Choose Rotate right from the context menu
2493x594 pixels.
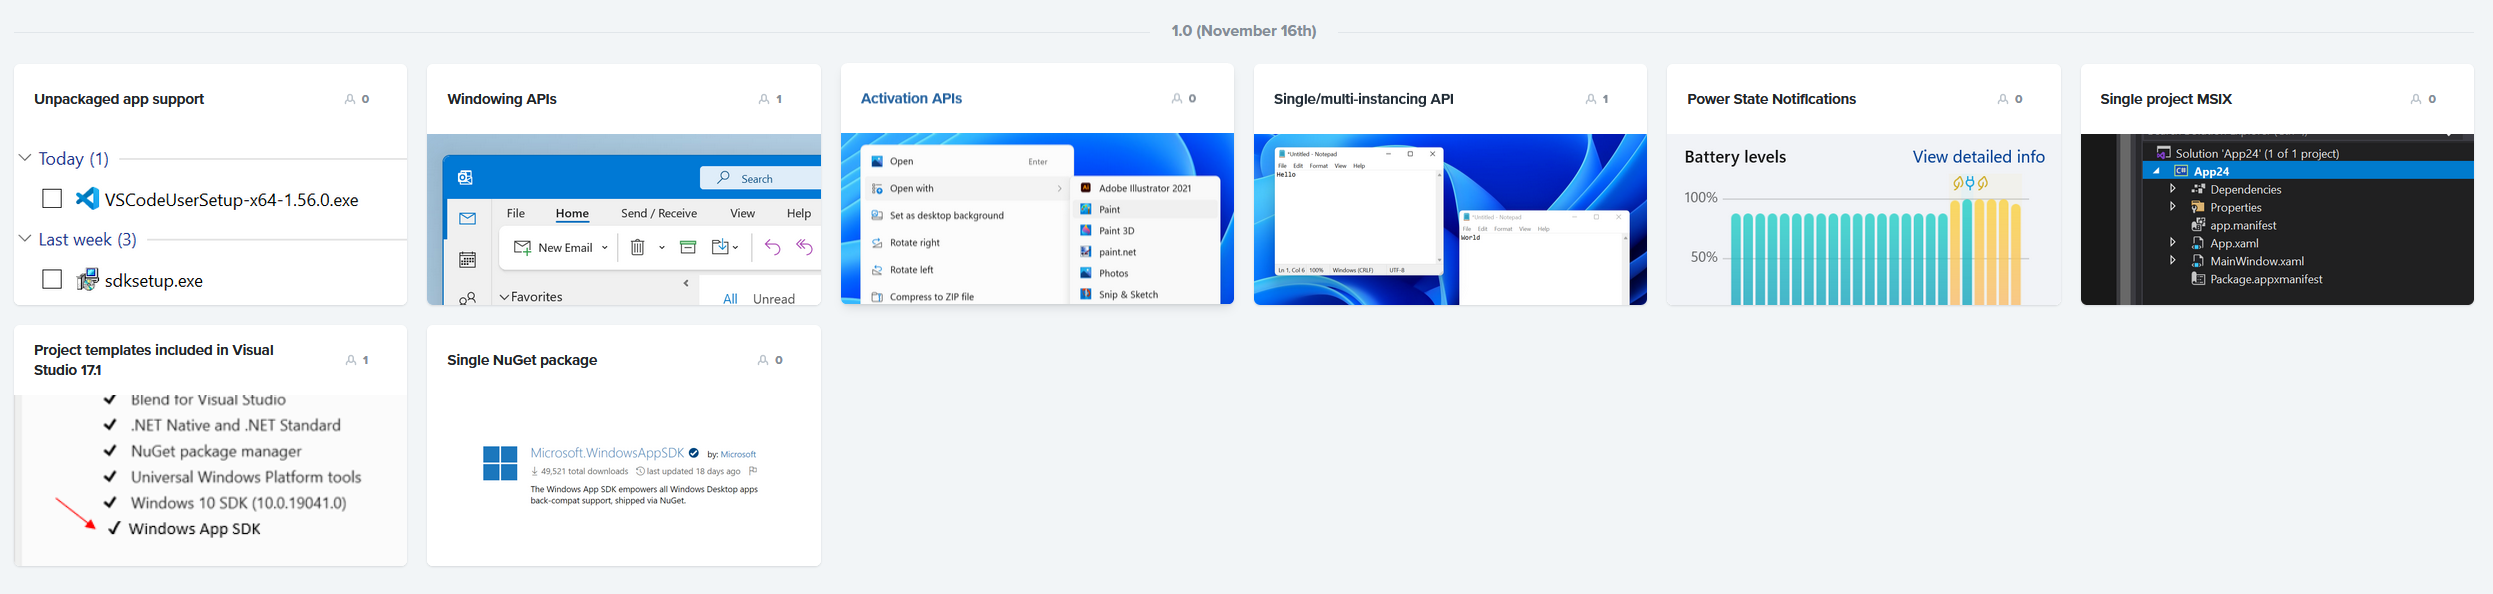pyautogui.click(x=915, y=243)
